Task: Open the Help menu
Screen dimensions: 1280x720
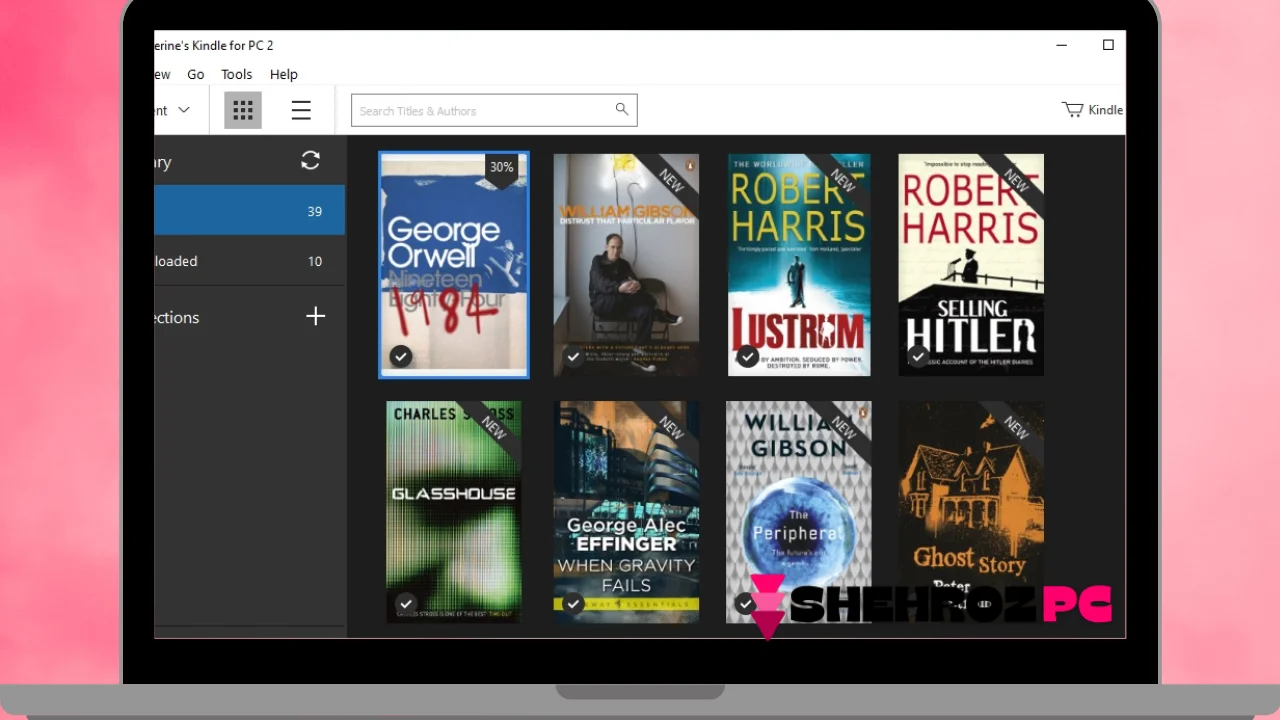Action: point(284,74)
